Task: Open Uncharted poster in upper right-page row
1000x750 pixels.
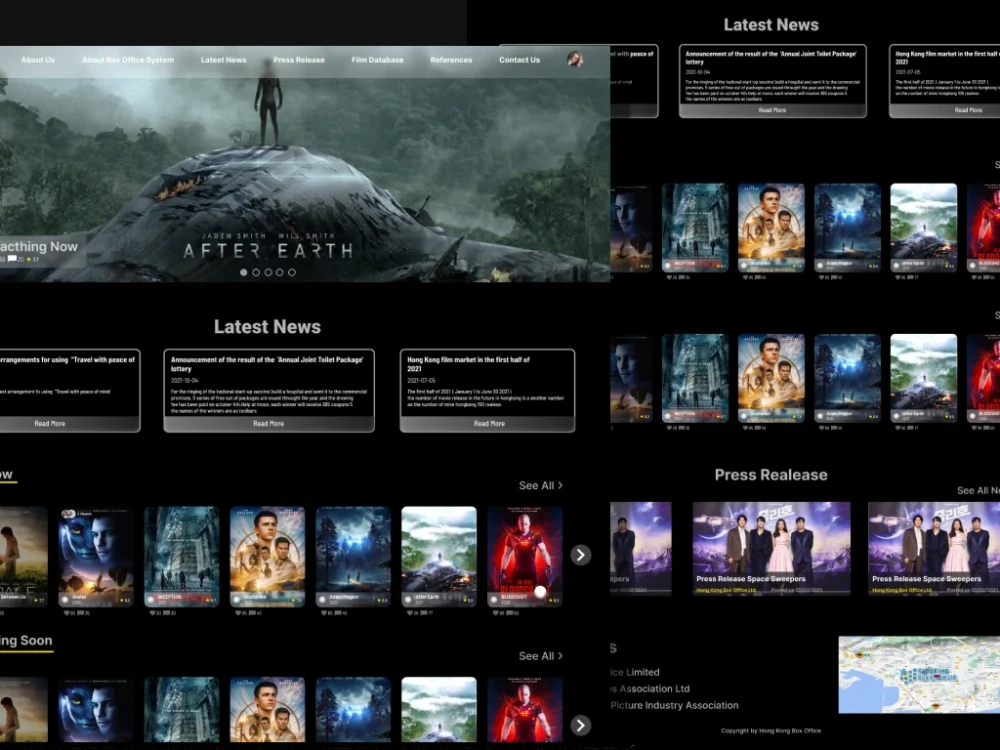Action: pyautogui.click(x=771, y=228)
